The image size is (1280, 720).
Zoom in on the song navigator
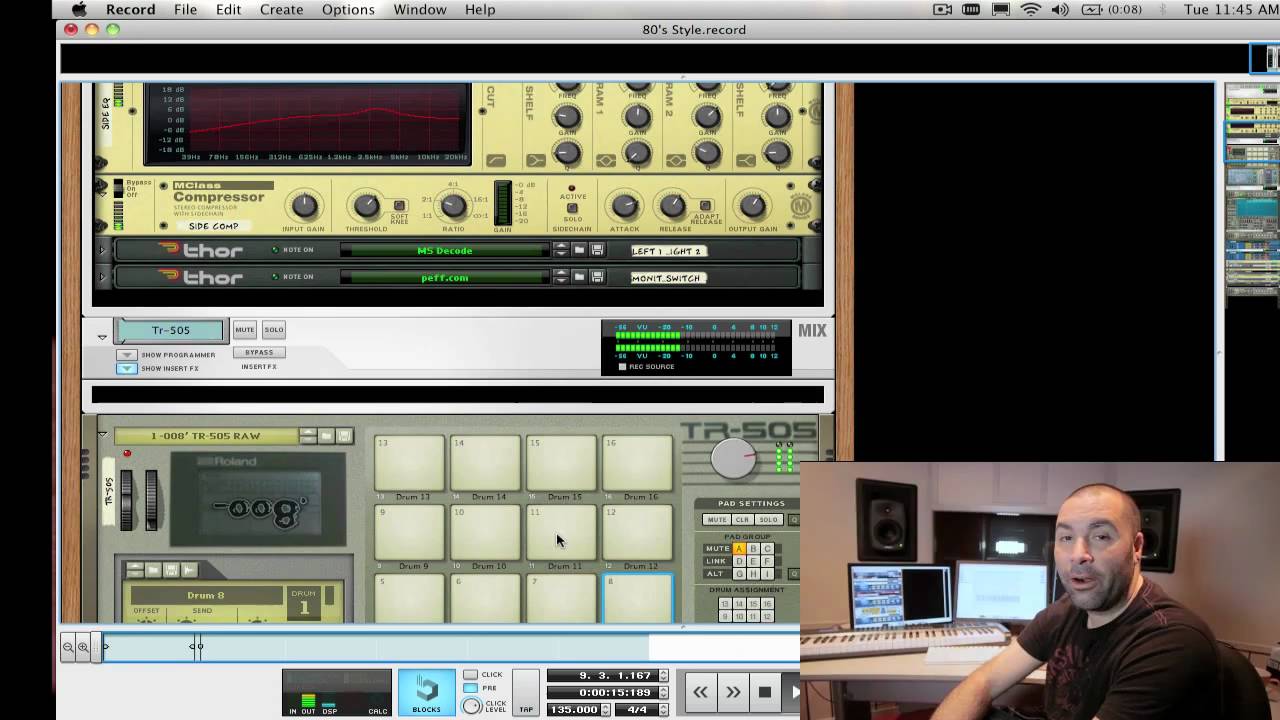[x=83, y=647]
